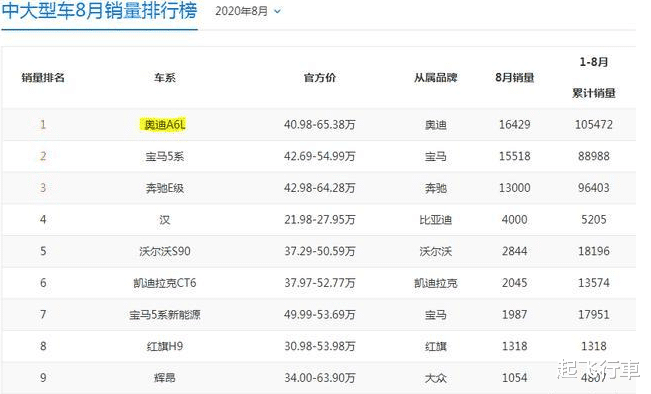Select cumulative sales value 88988
This screenshot has height=394, width=651.
pyautogui.click(x=594, y=156)
